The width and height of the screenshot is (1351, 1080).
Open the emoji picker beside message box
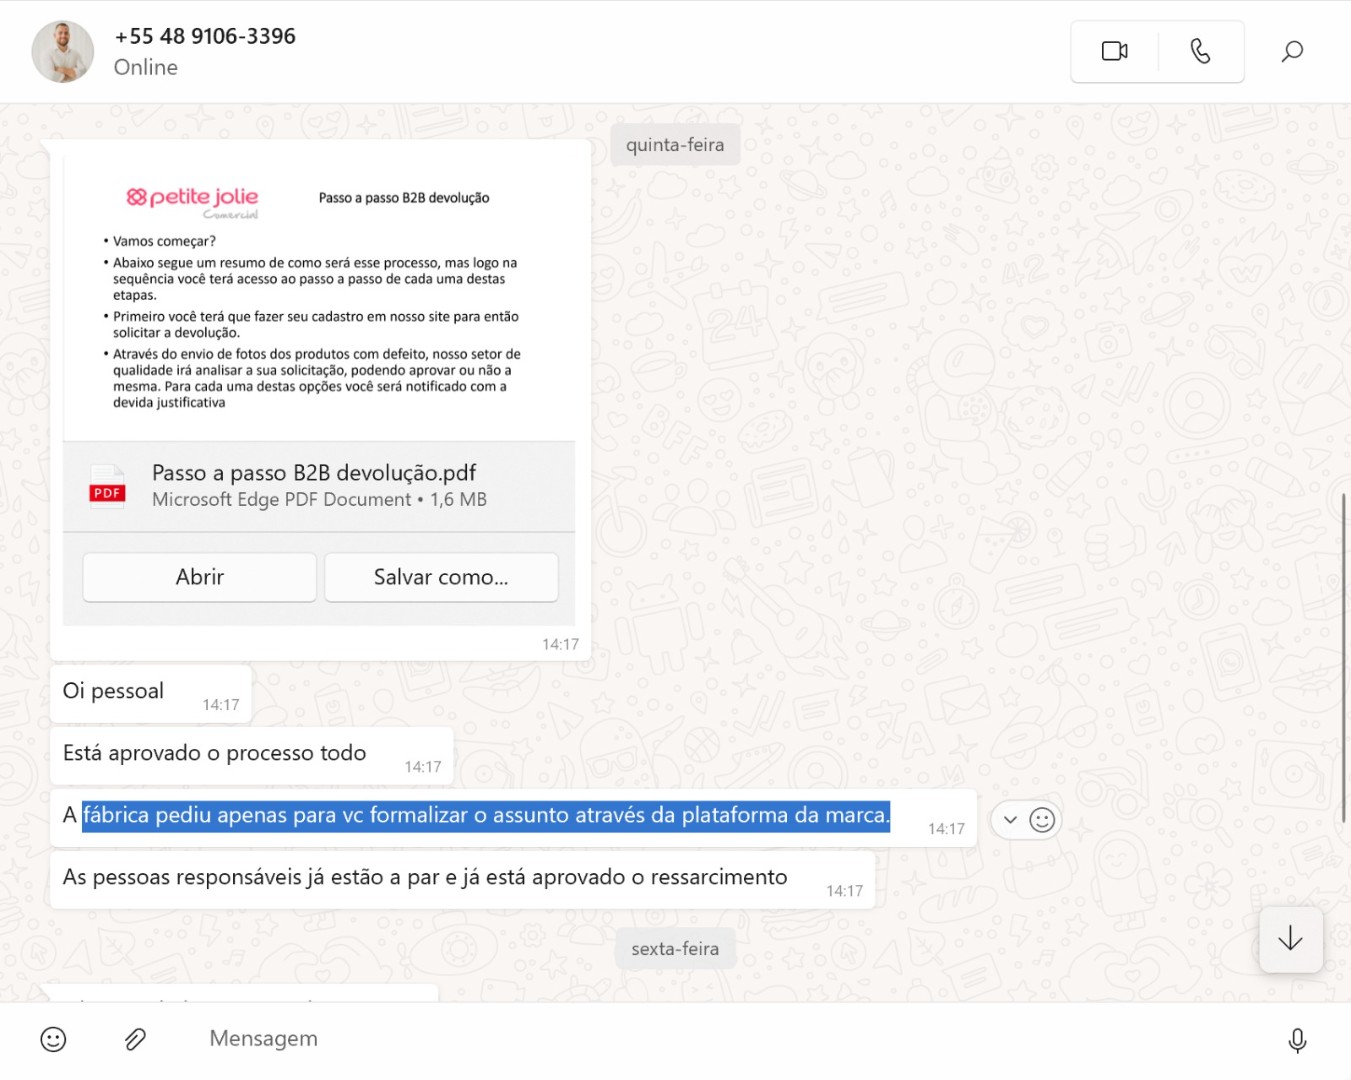53,1039
